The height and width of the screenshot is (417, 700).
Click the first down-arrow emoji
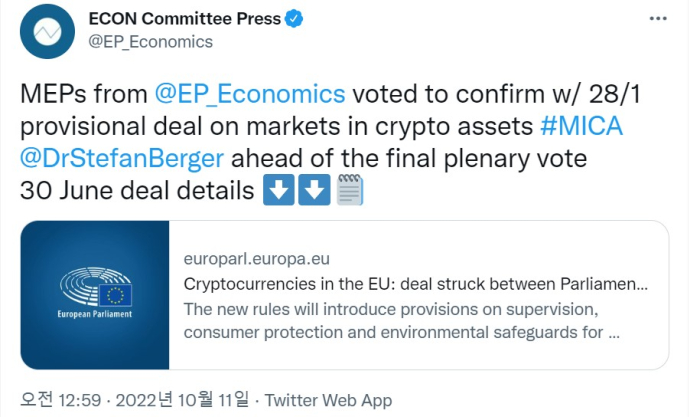pyautogui.click(x=279, y=190)
